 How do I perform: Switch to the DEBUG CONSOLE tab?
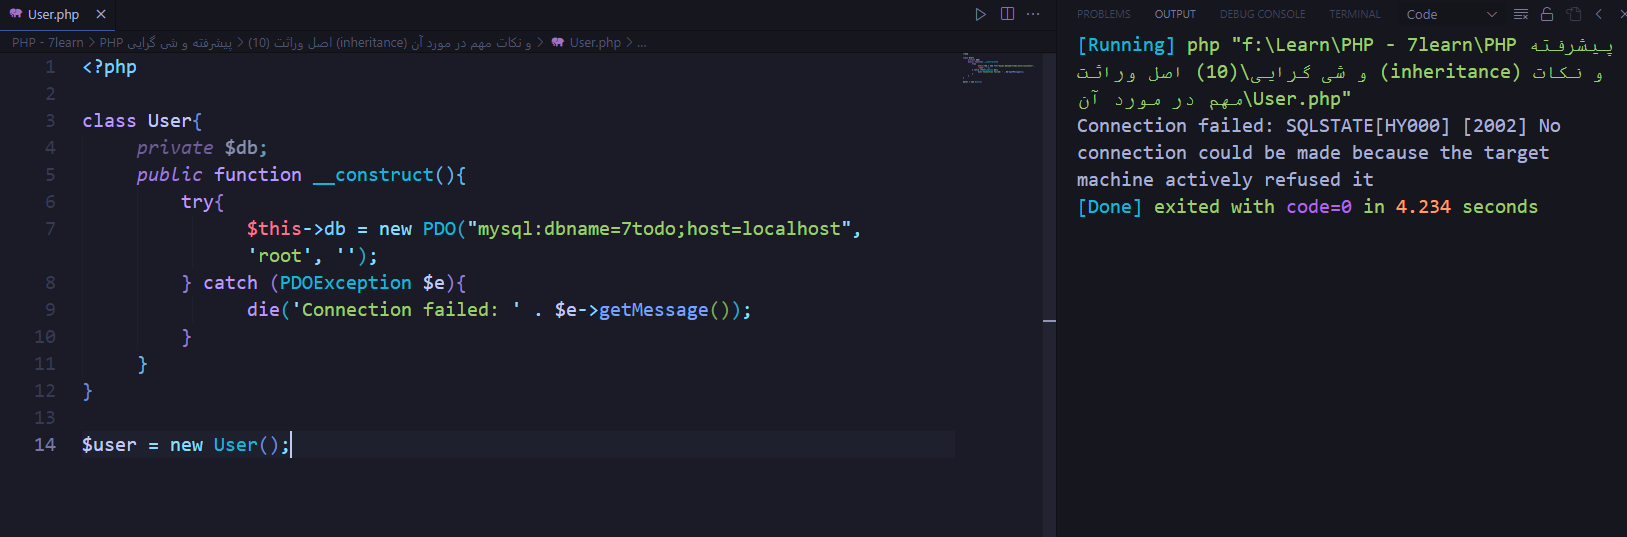[x=1262, y=14]
